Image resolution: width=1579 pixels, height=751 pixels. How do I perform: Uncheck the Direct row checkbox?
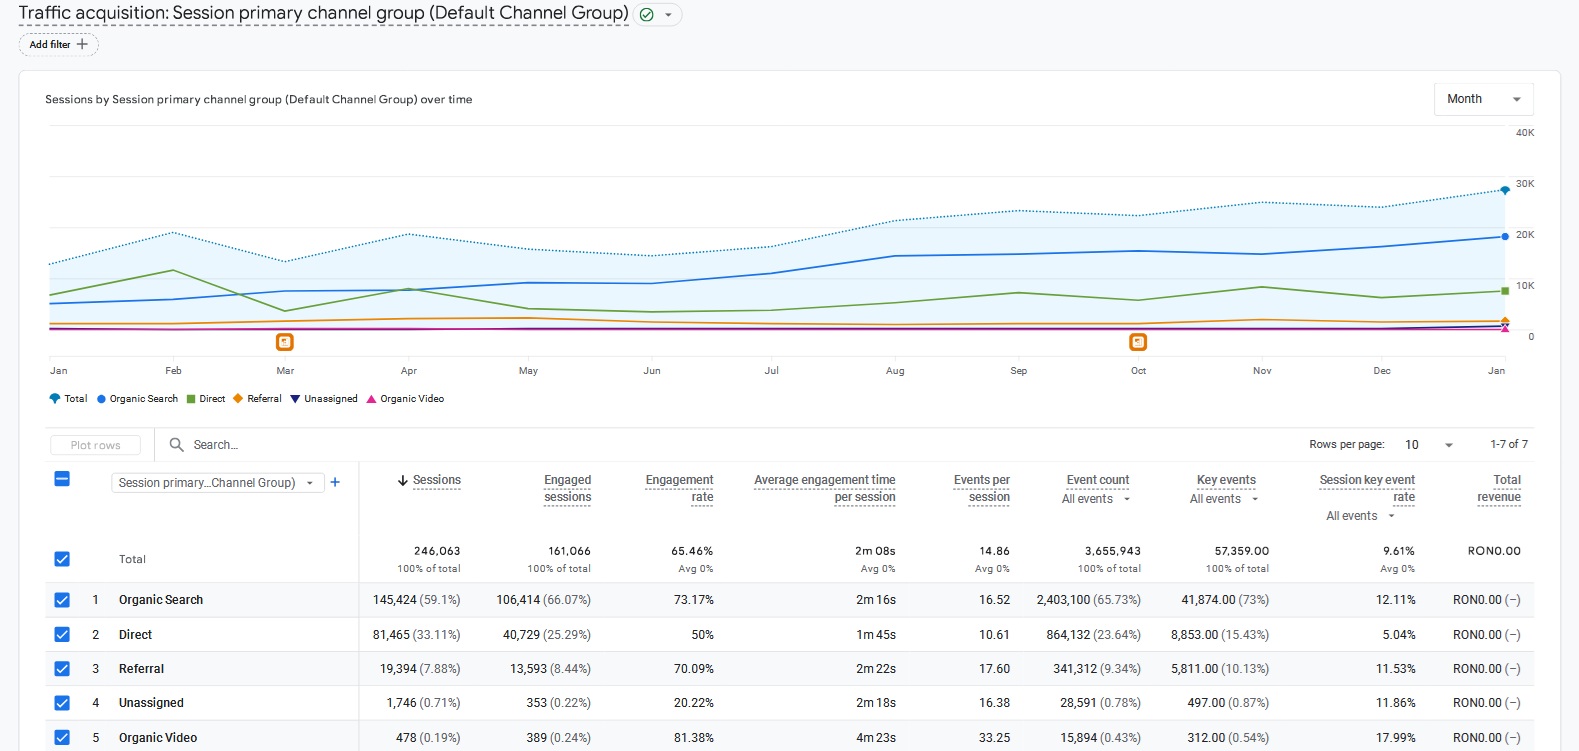click(x=62, y=634)
